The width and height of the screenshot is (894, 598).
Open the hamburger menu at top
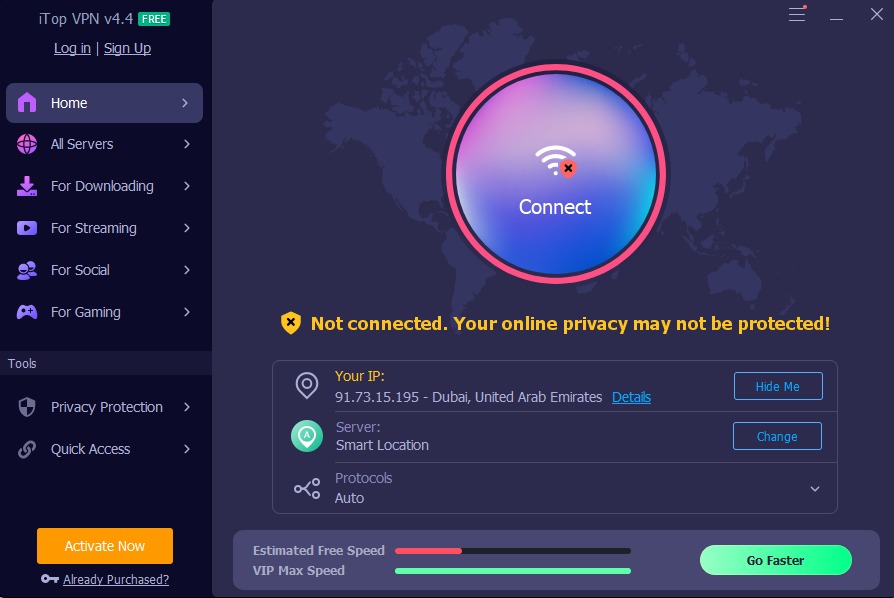[797, 14]
